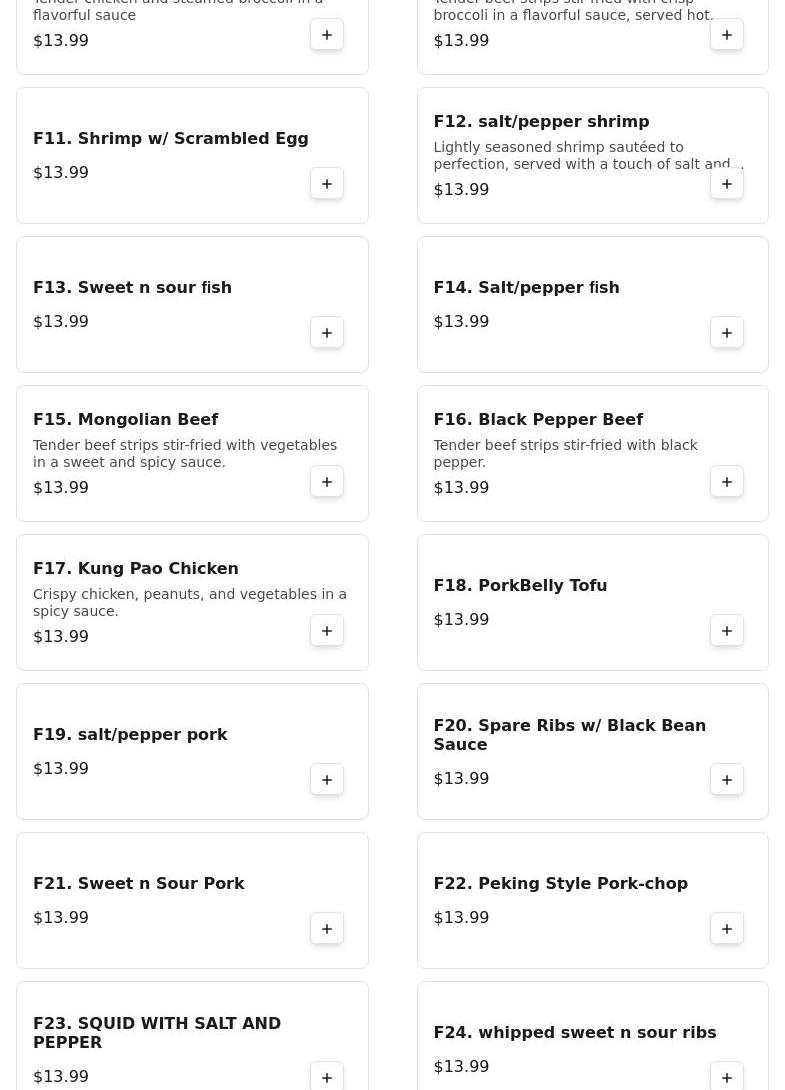This screenshot has height=1090, width=785.
Task: Add F23 Squid with Salt and Pepper
Action: tap(327, 1077)
